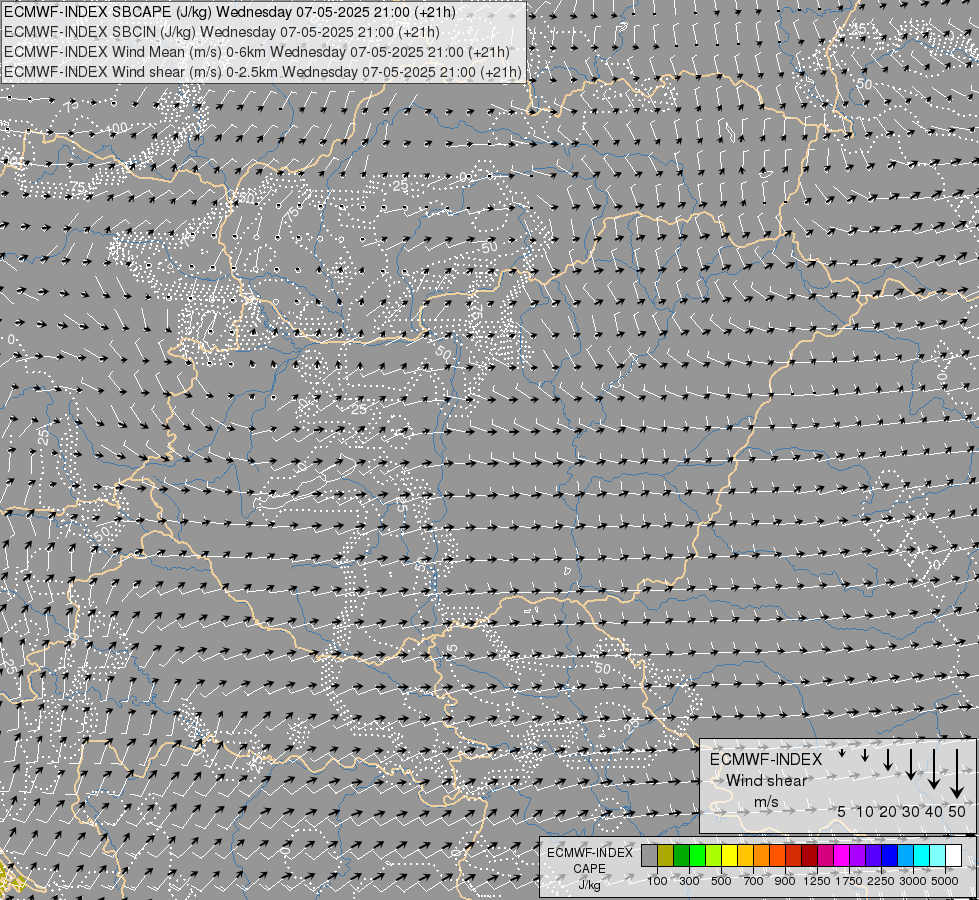Pick the pink-magenta swatch right of 1250
Image resolution: width=979 pixels, height=900 pixels.
825,855
